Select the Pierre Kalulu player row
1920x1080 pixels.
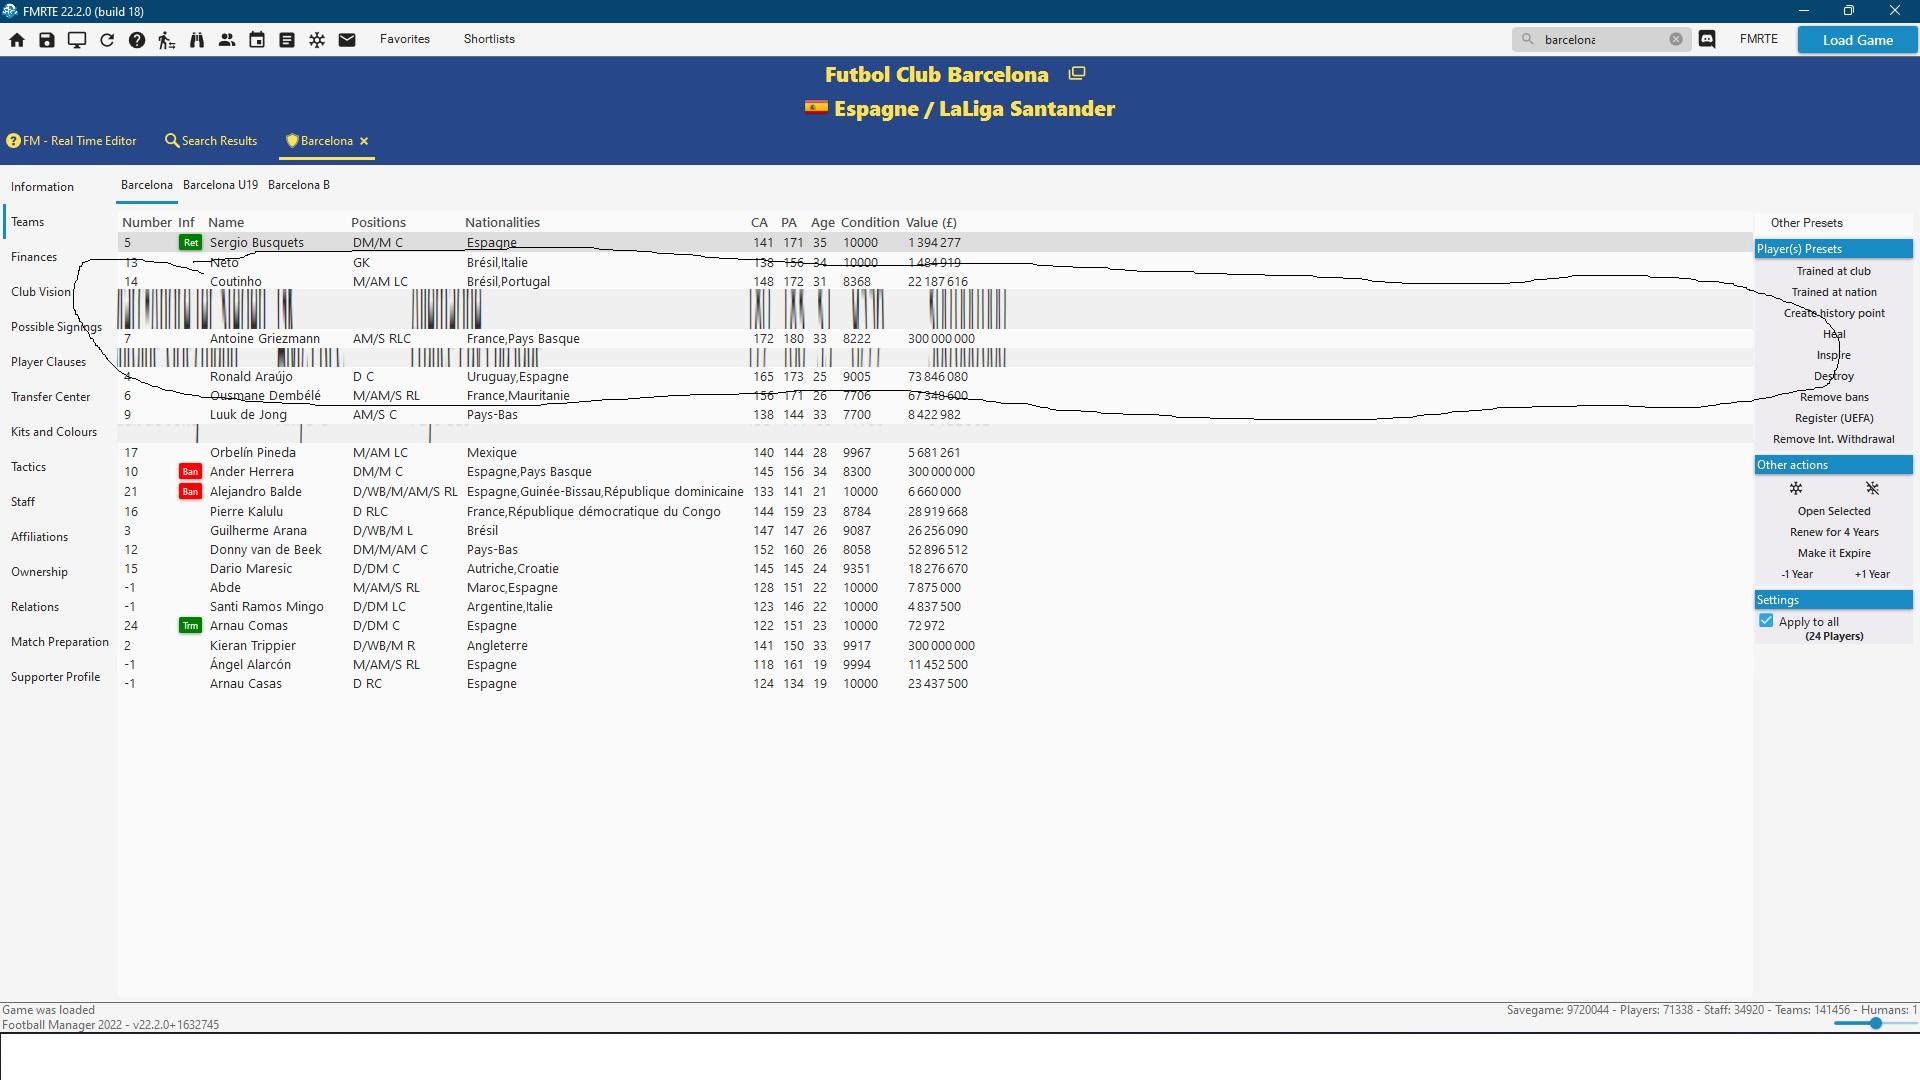pyautogui.click(x=935, y=512)
